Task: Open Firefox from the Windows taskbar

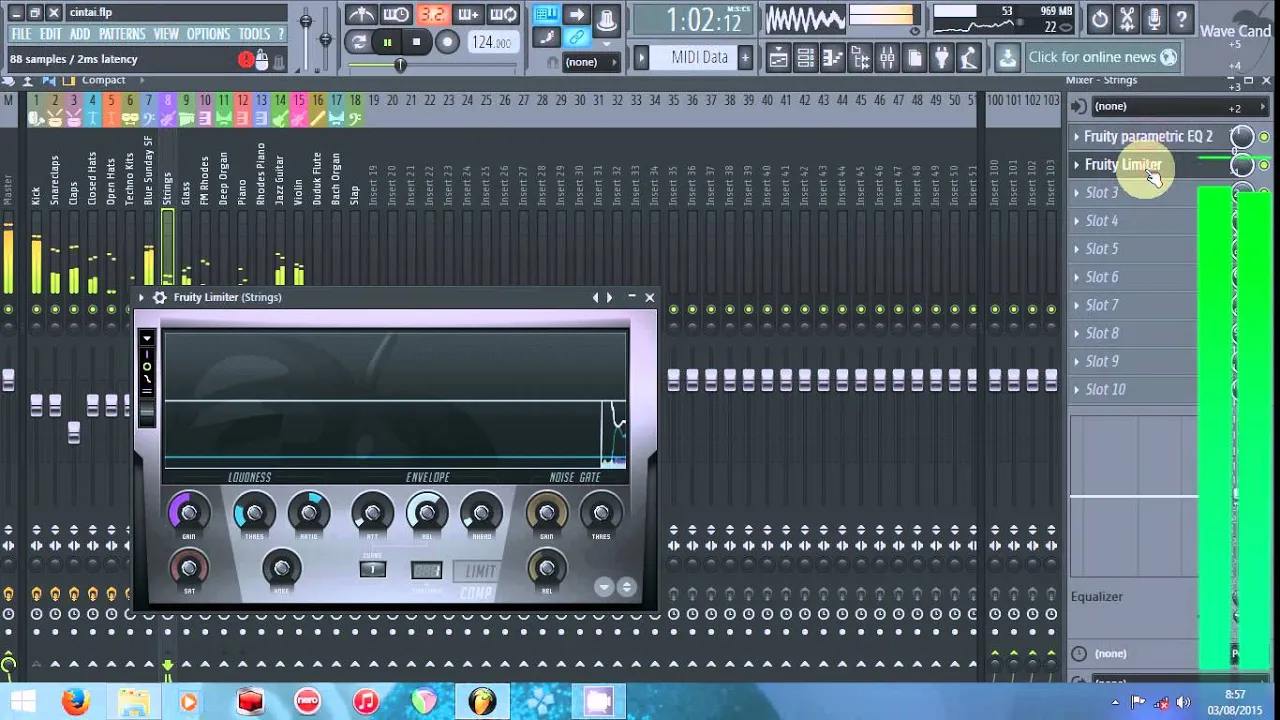Action: [75, 702]
